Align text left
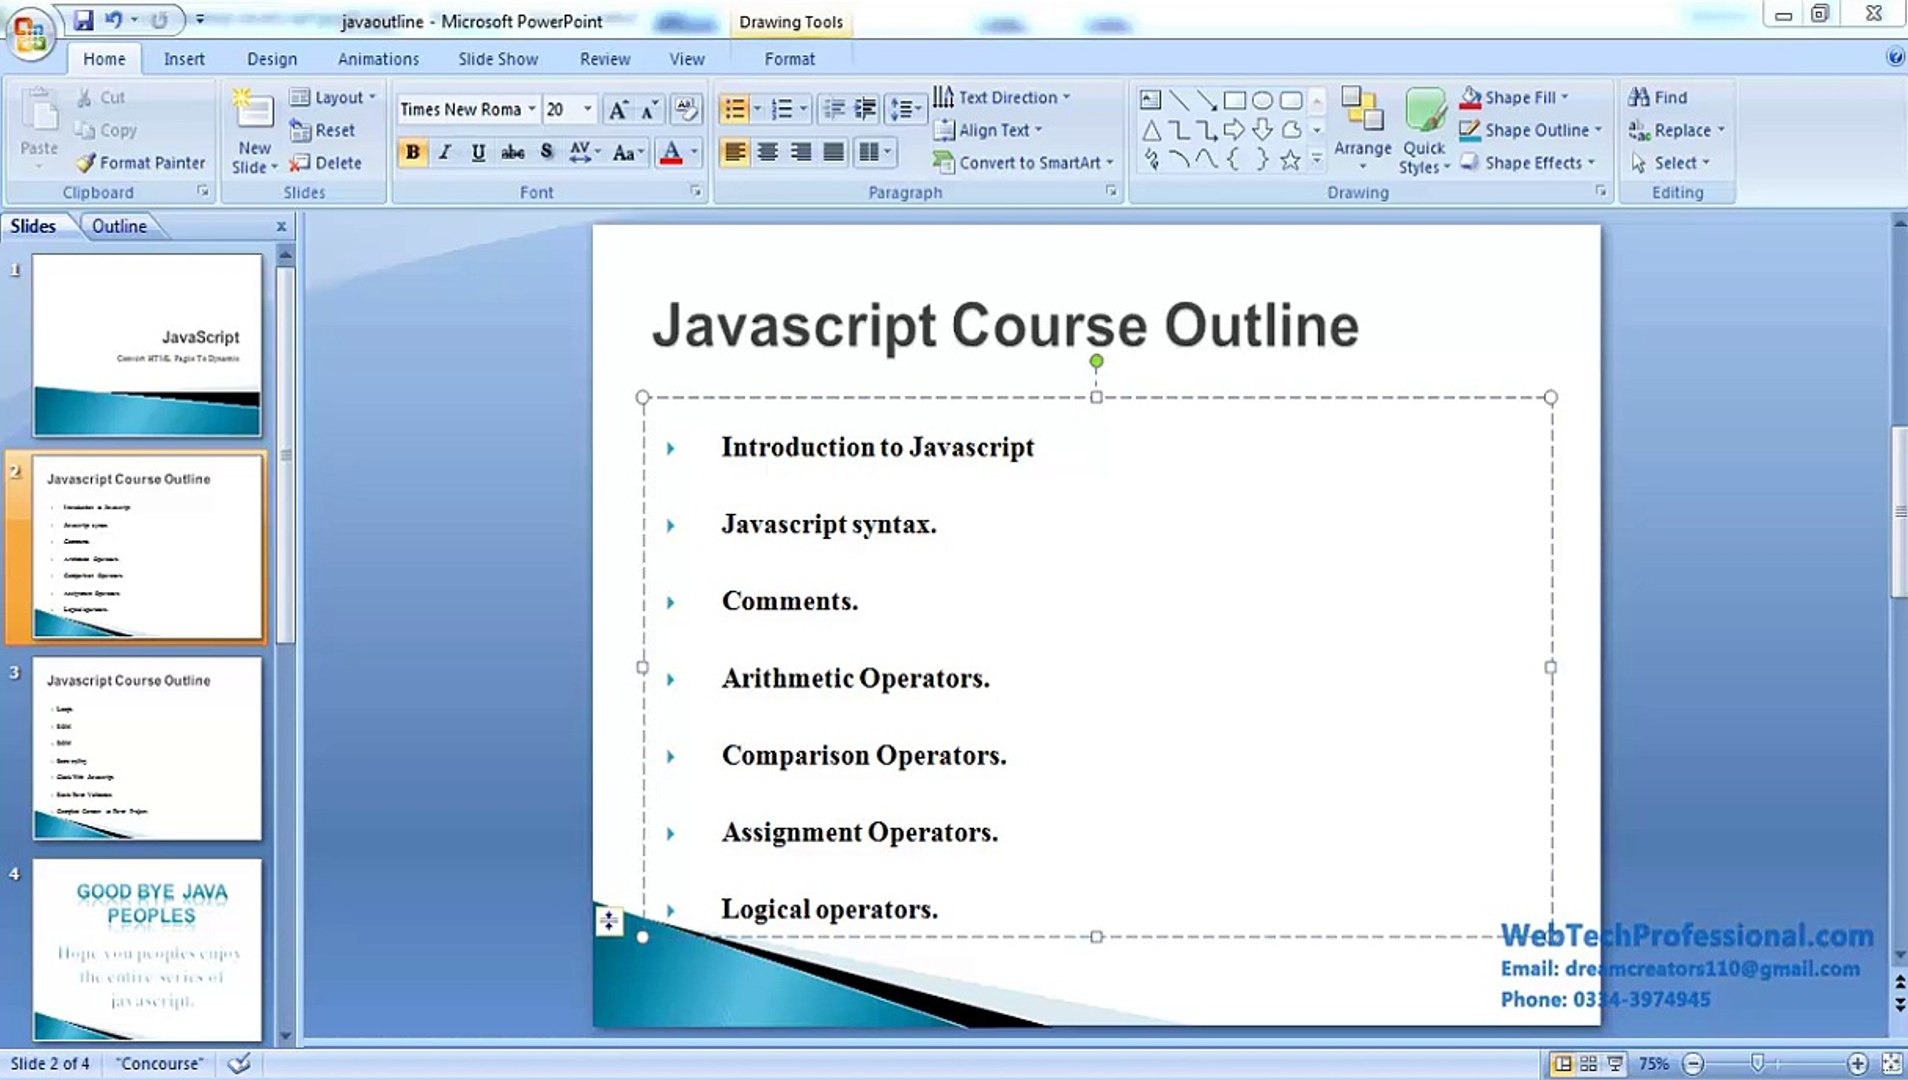The image size is (1908, 1080). (735, 152)
